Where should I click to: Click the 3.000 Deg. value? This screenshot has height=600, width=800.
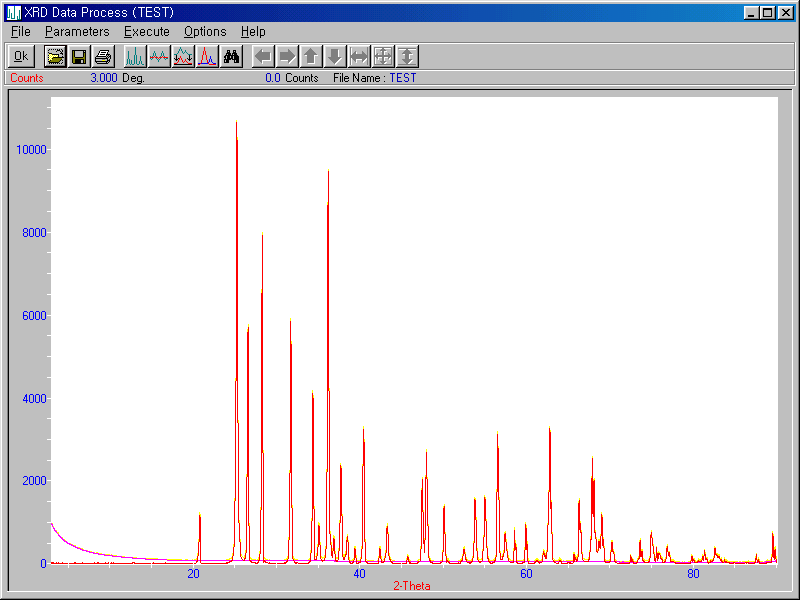117,78
